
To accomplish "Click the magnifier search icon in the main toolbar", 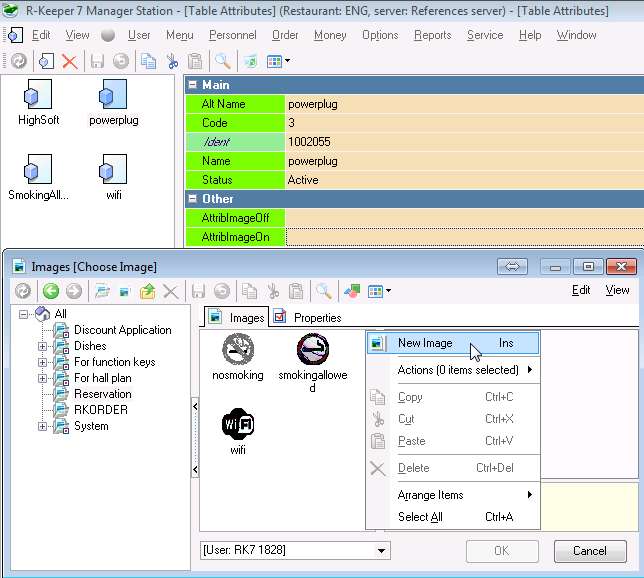I will (x=223, y=61).
